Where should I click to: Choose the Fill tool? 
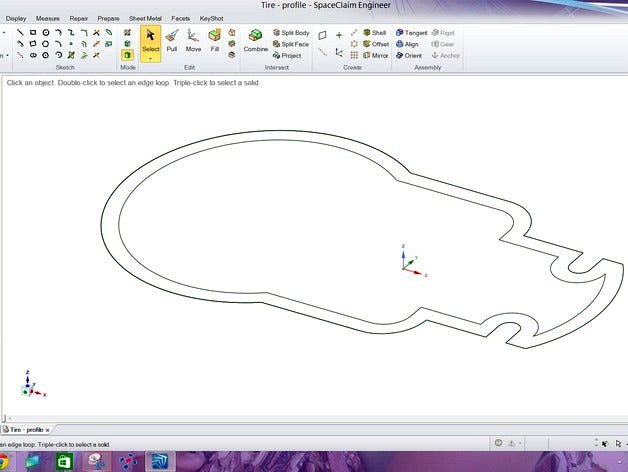[214, 39]
